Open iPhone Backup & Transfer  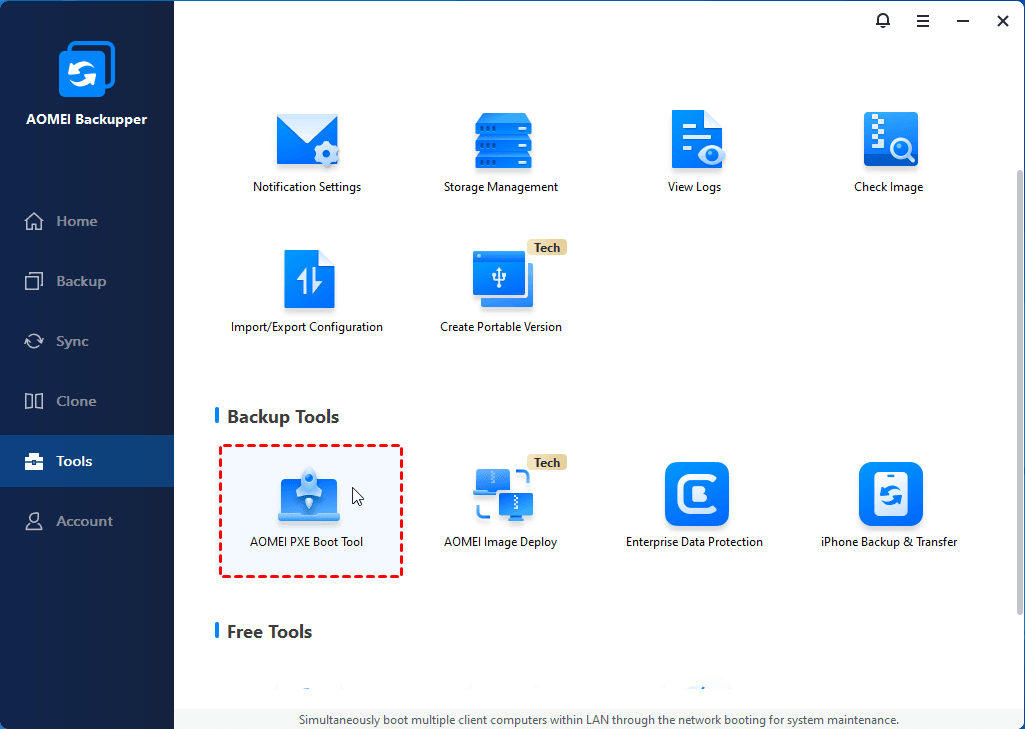click(x=889, y=507)
